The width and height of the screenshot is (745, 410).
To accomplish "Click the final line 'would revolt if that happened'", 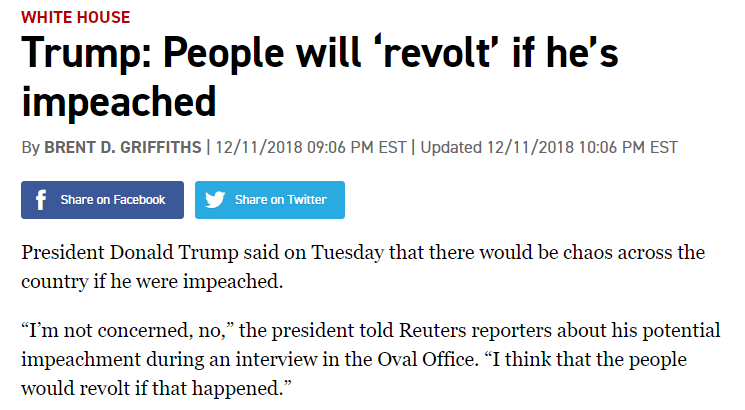I will [x=160, y=386].
